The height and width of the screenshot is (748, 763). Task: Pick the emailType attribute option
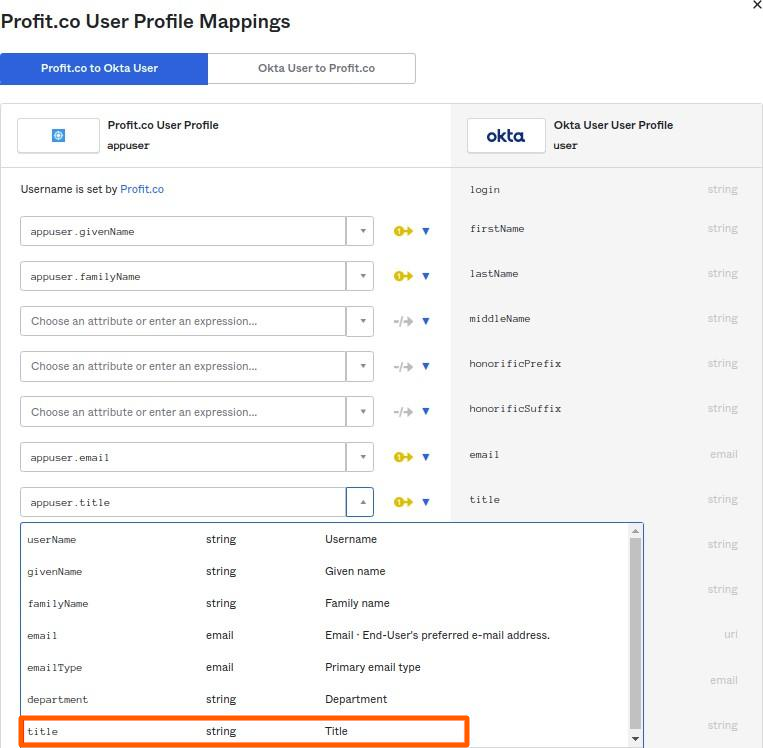tap(243, 667)
